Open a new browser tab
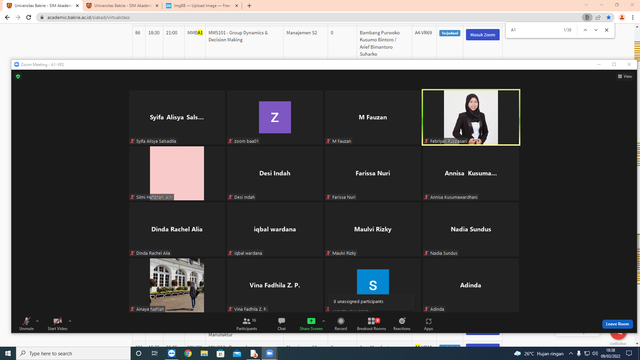 pyautogui.click(x=249, y=6)
